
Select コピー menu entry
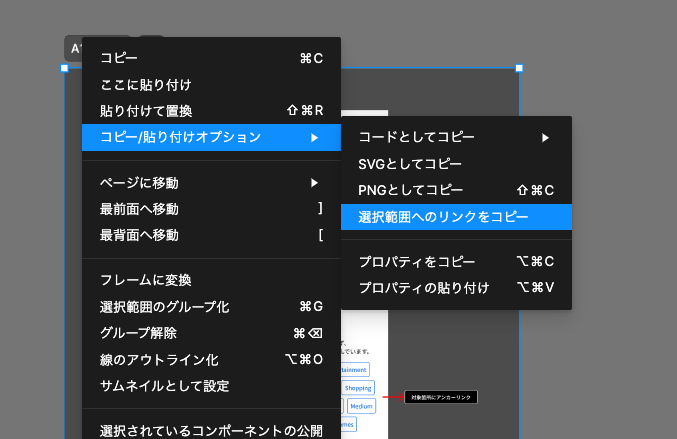(211, 58)
